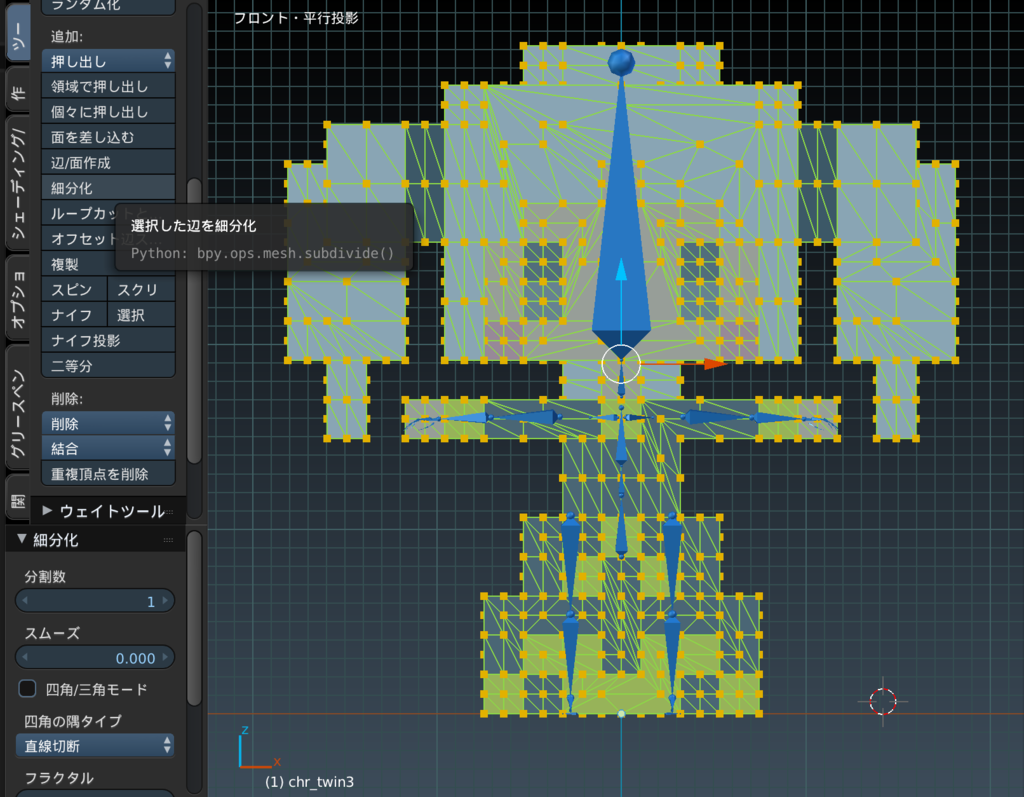This screenshot has width=1024, height=797.
Task: Open the オプショ options tab
Action: pos(18,298)
